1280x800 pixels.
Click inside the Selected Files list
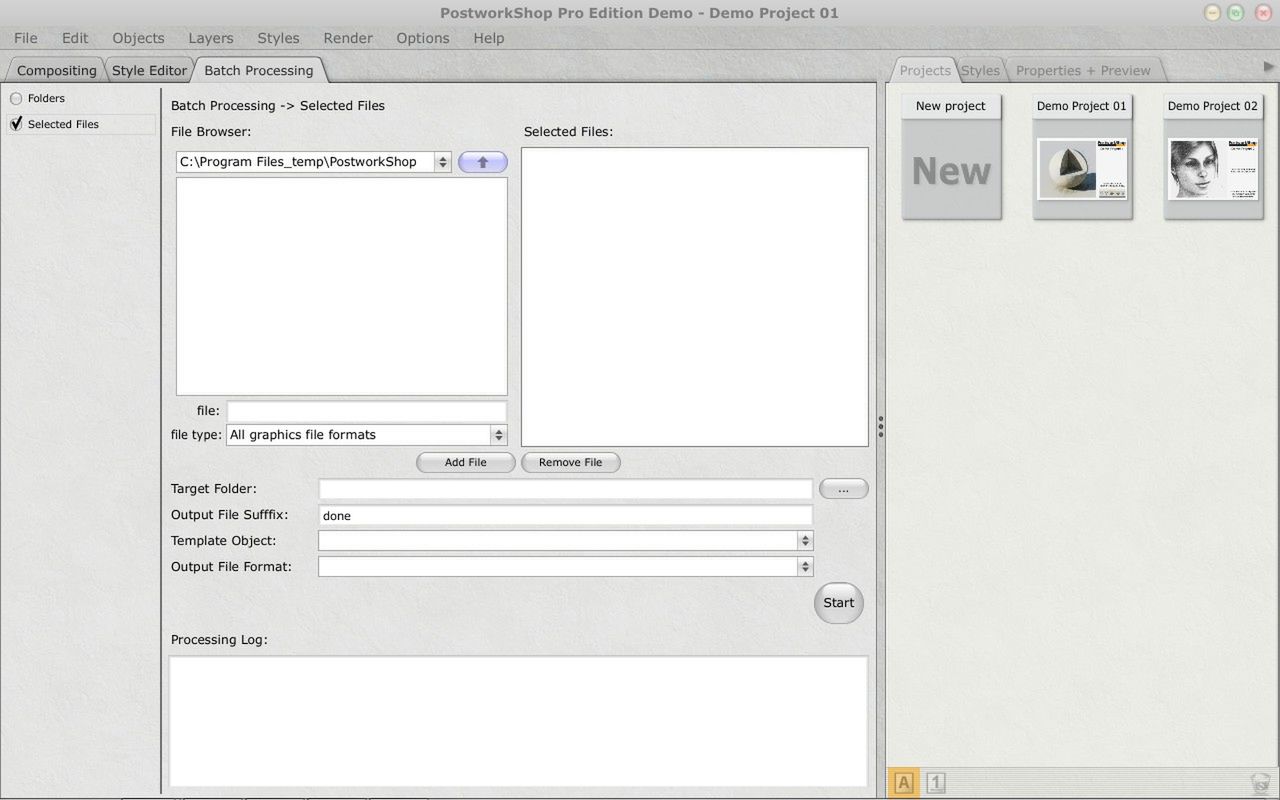tap(695, 297)
